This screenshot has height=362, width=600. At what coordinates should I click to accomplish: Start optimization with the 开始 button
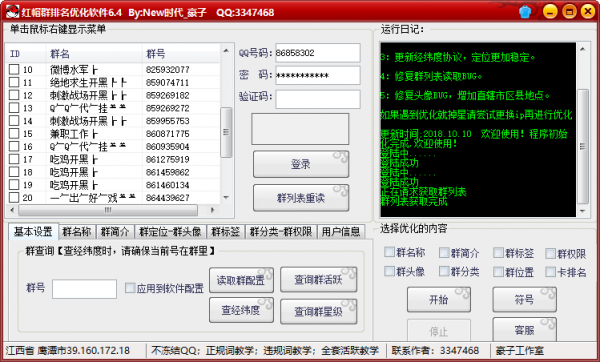(439, 300)
